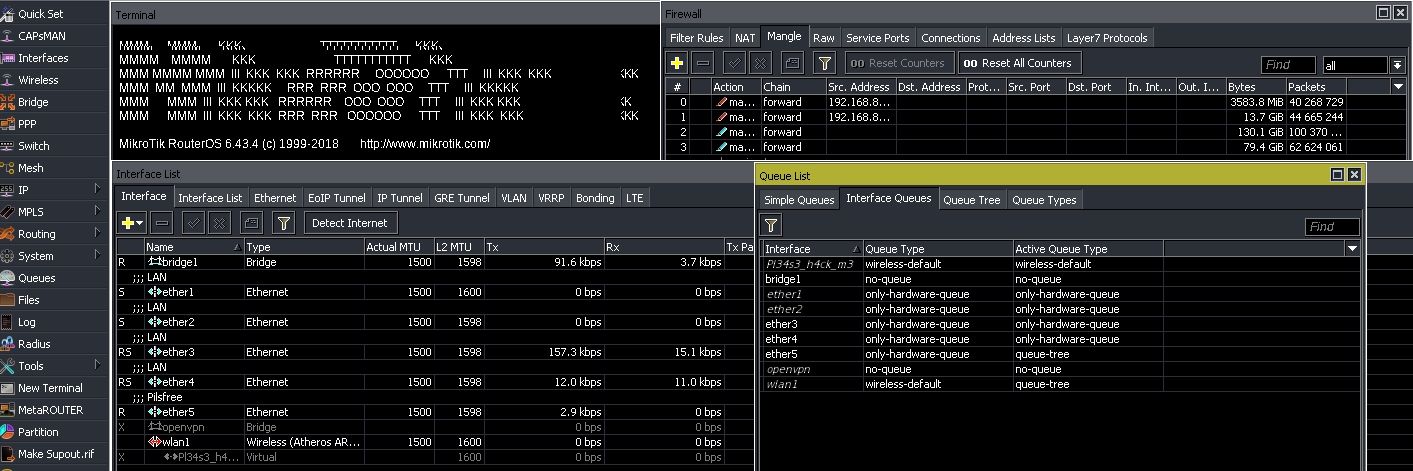
Task: Click the Find field in Queue List
Action: pos(1332,227)
